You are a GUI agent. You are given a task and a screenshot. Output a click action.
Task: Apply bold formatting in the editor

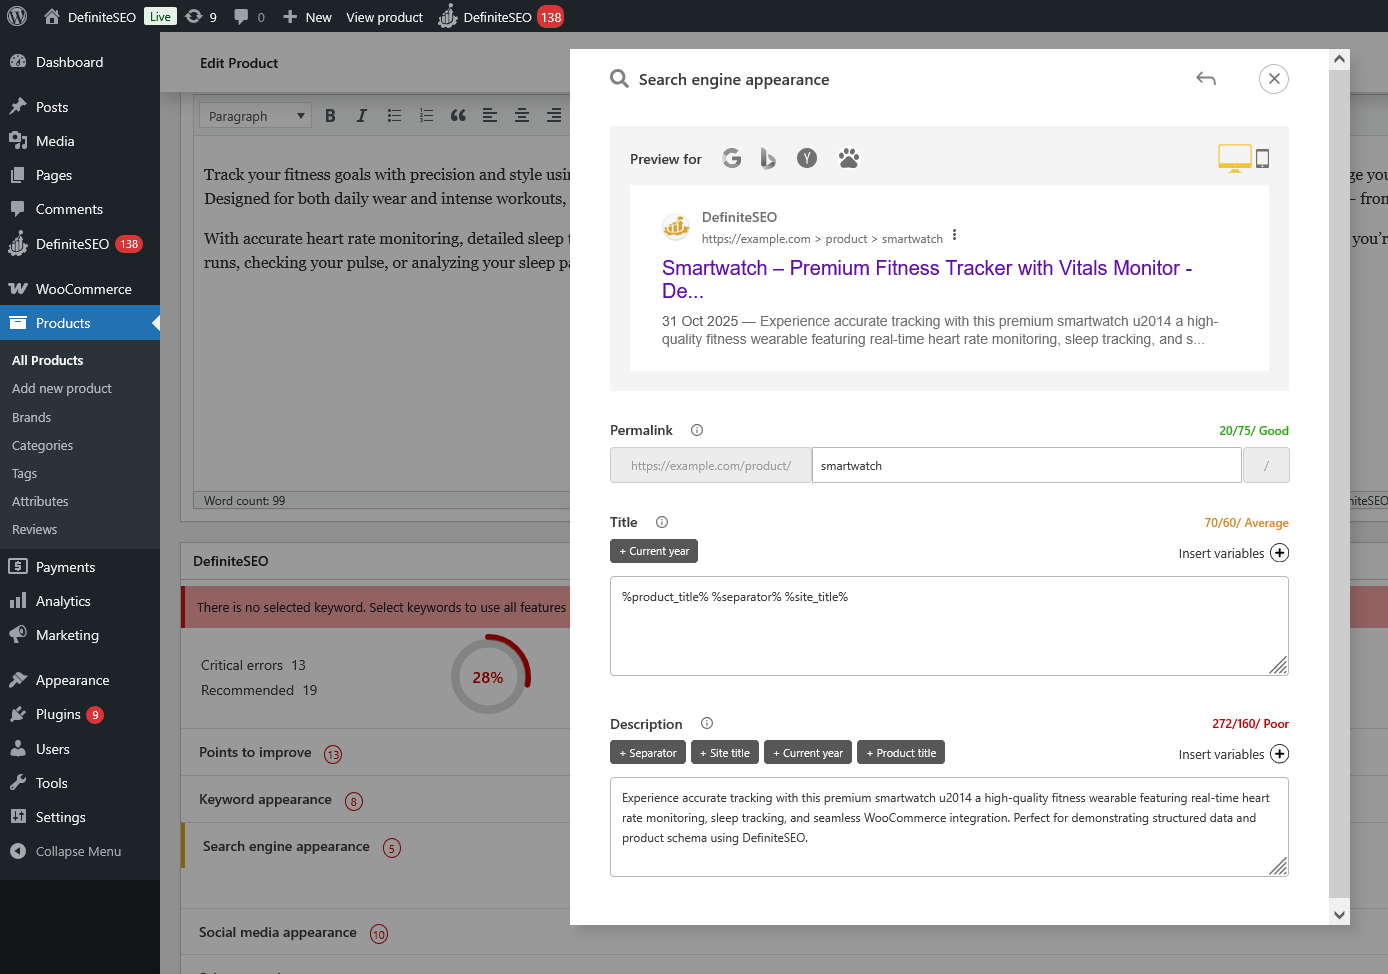coord(330,115)
